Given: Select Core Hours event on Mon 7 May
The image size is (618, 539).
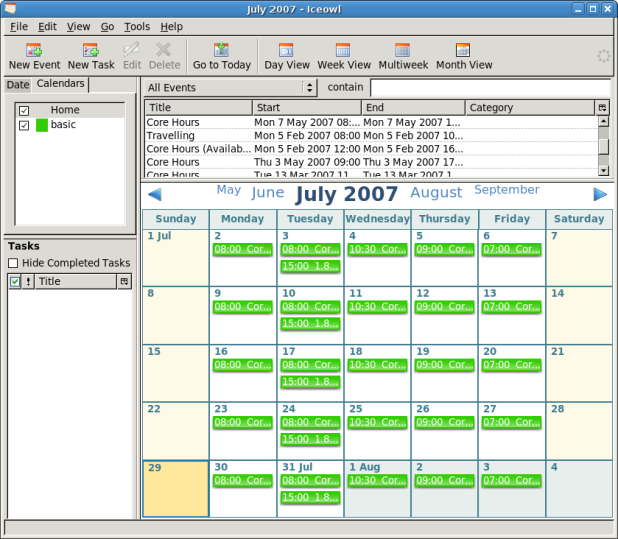Looking at the screenshot, I should [x=371, y=122].
